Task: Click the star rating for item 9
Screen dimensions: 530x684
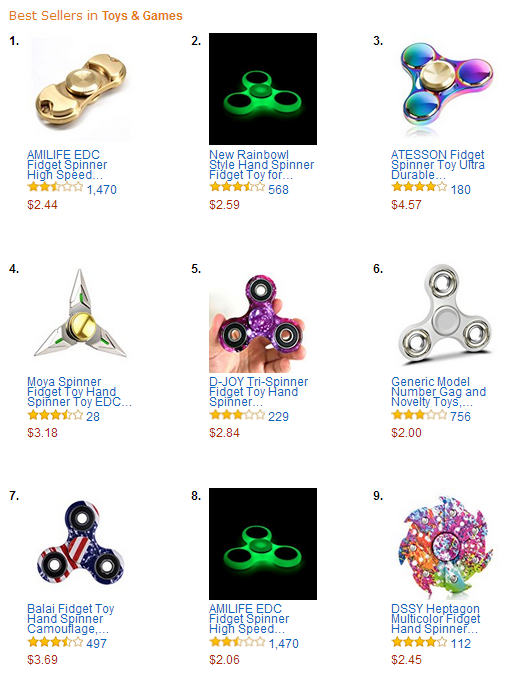Action: pos(419,642)
